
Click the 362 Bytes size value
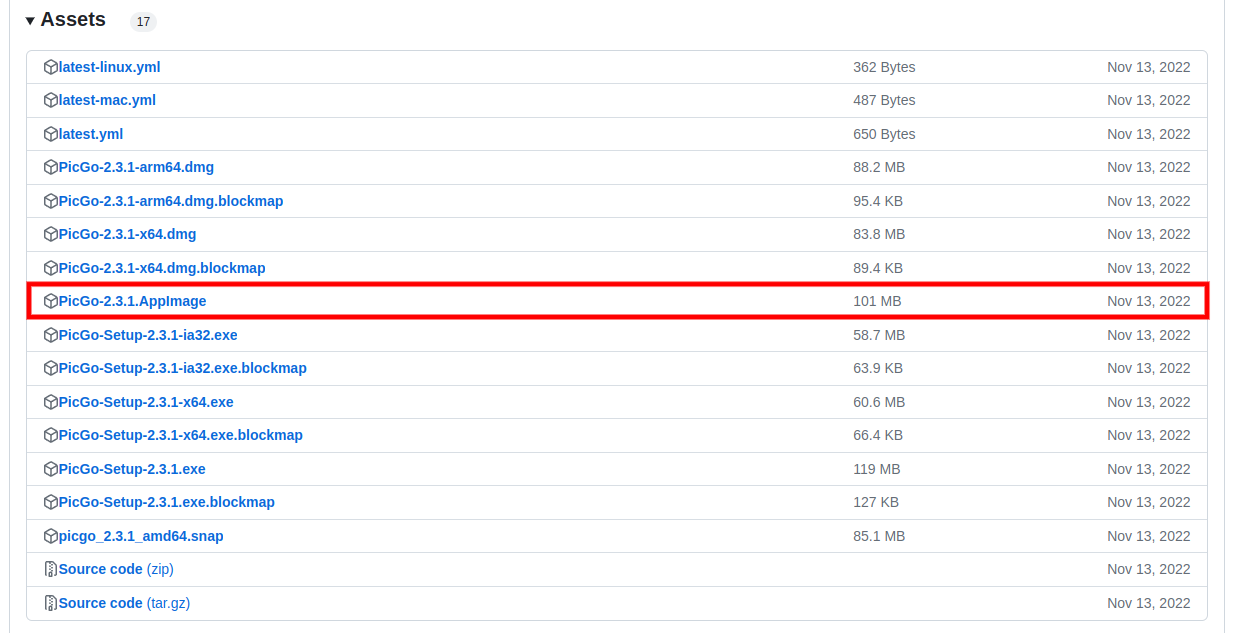[884, 67]
